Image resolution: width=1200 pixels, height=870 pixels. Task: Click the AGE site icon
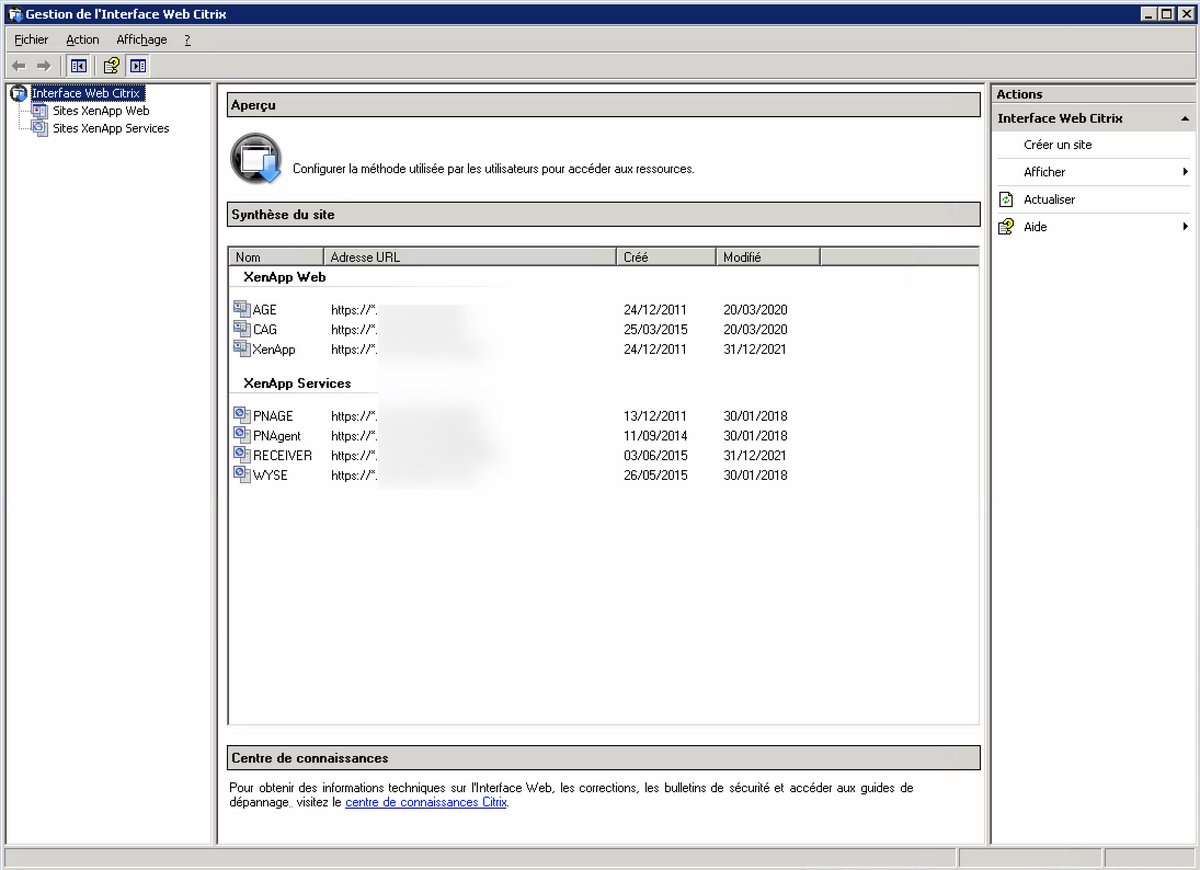click(241, 309)
